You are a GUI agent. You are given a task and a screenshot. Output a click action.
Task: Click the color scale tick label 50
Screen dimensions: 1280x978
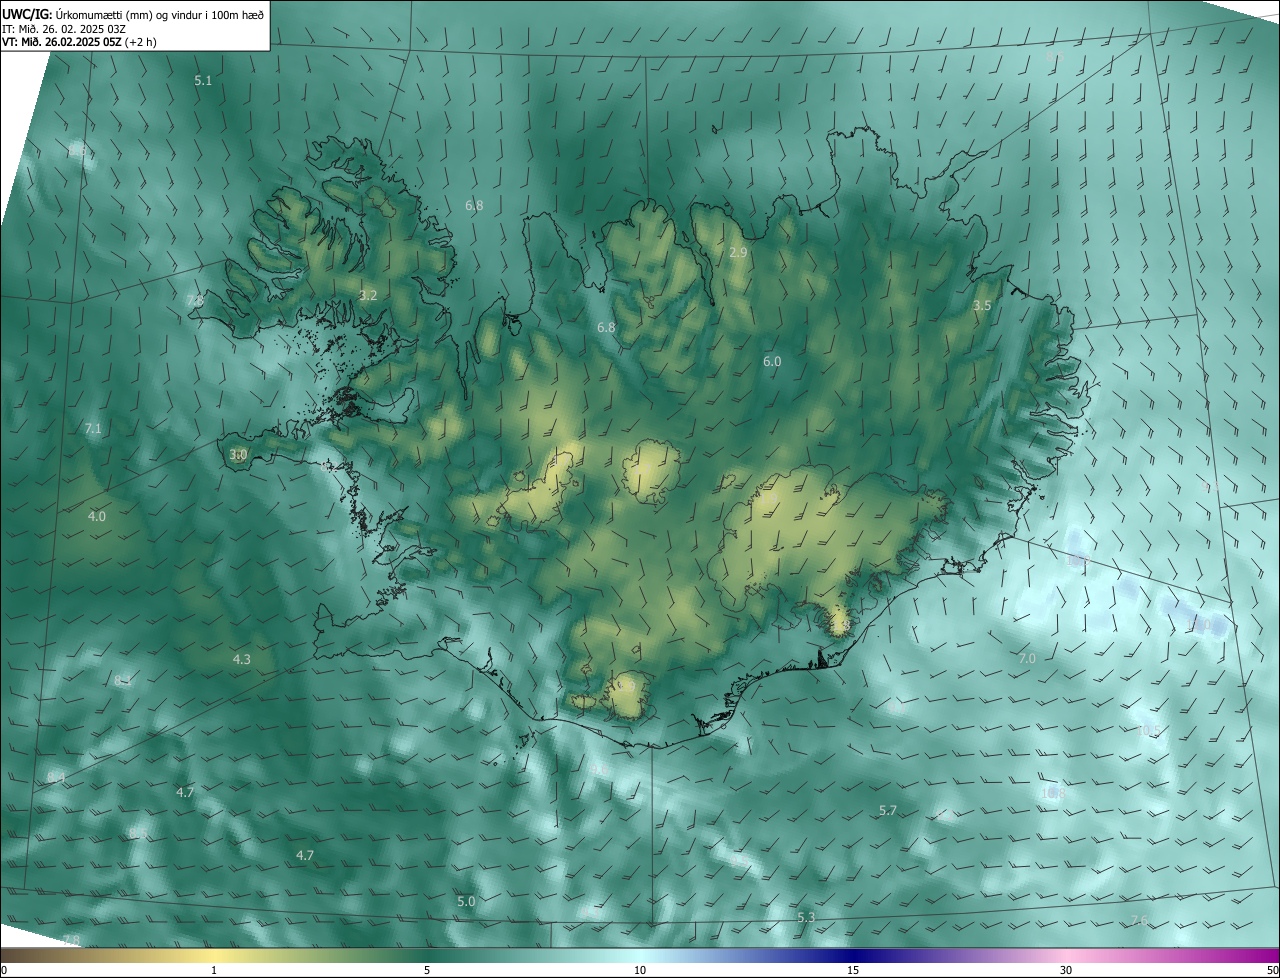pyautogui.click(x=1272, y=970)
